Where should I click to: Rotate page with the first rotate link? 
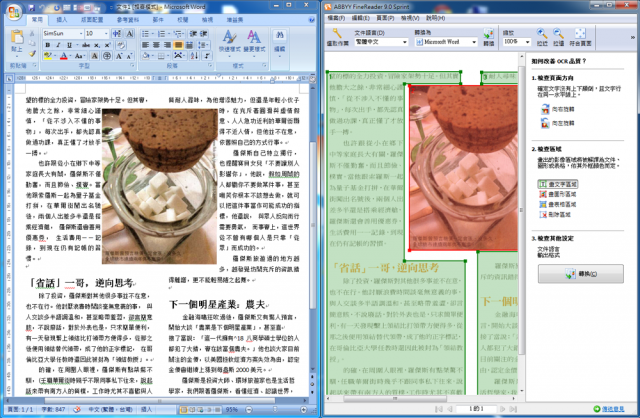tap(558, 109)
